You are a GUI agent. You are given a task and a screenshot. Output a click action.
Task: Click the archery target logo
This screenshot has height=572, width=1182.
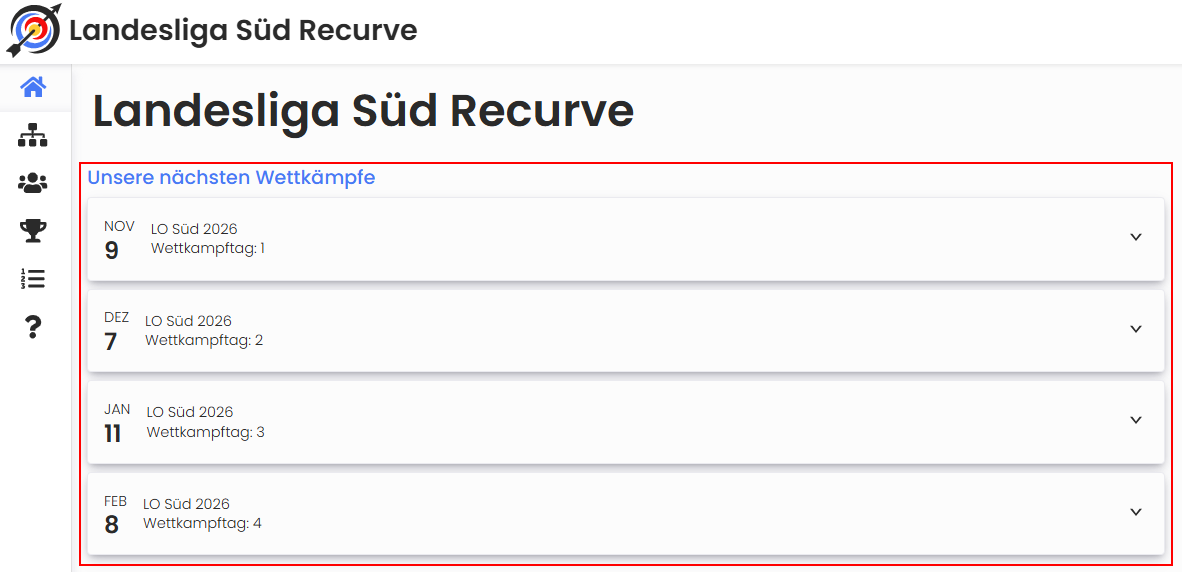[x=34, y=30]
